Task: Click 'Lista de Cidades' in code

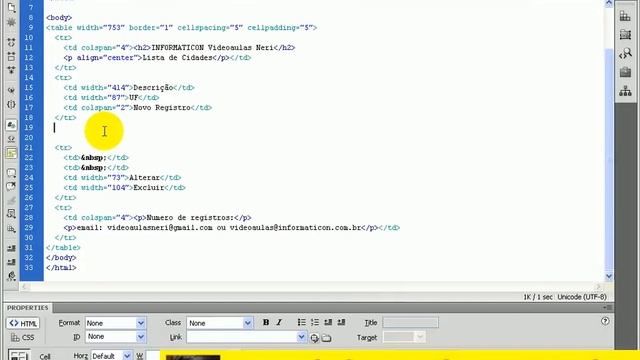Action: point(177,58)
